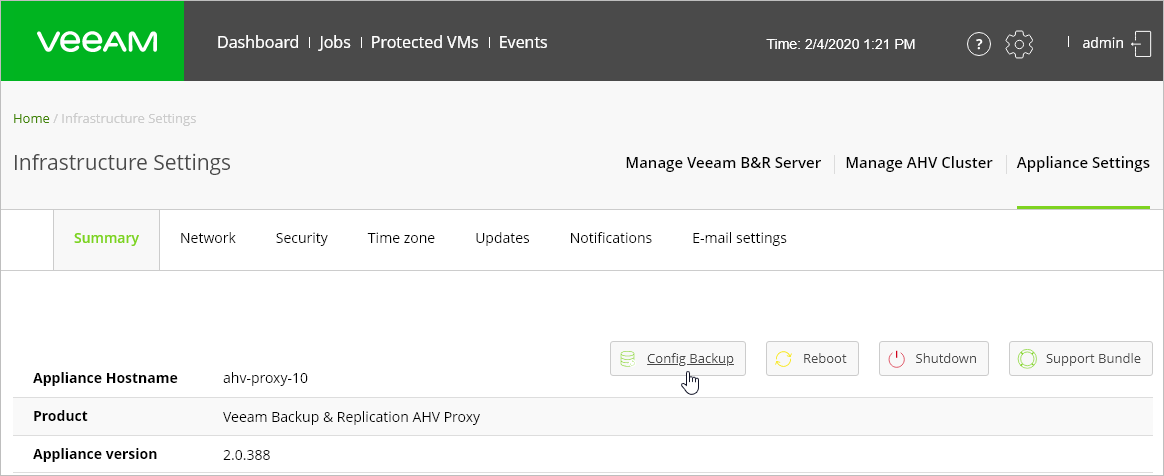Open Manage AHV Cluster
The height and width of the screenshot is (476, 1164).
[919, 163]
